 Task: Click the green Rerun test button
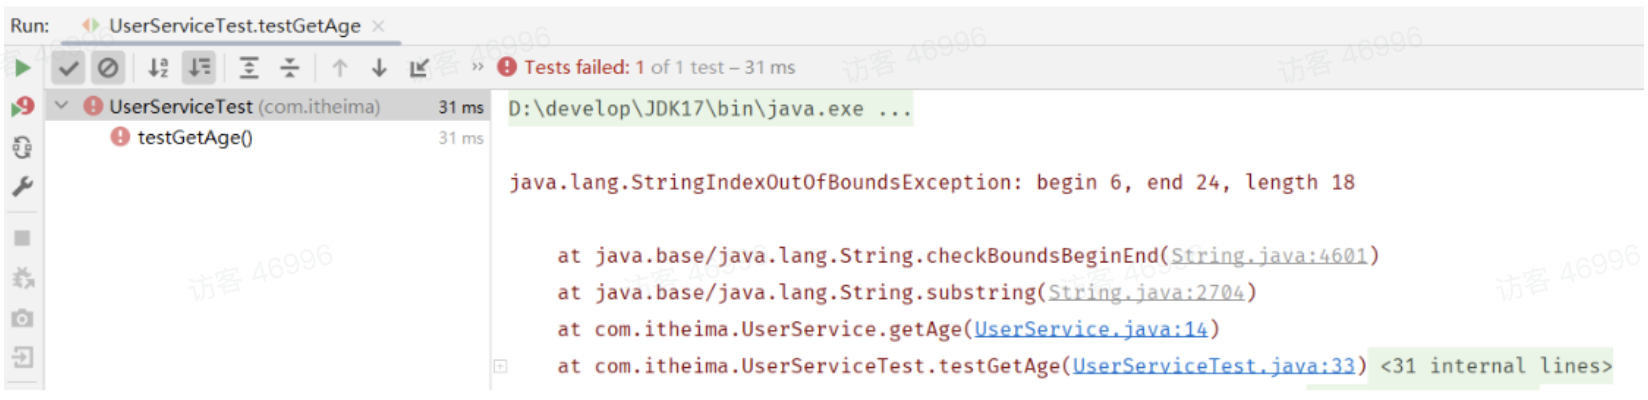click(22, 68)
